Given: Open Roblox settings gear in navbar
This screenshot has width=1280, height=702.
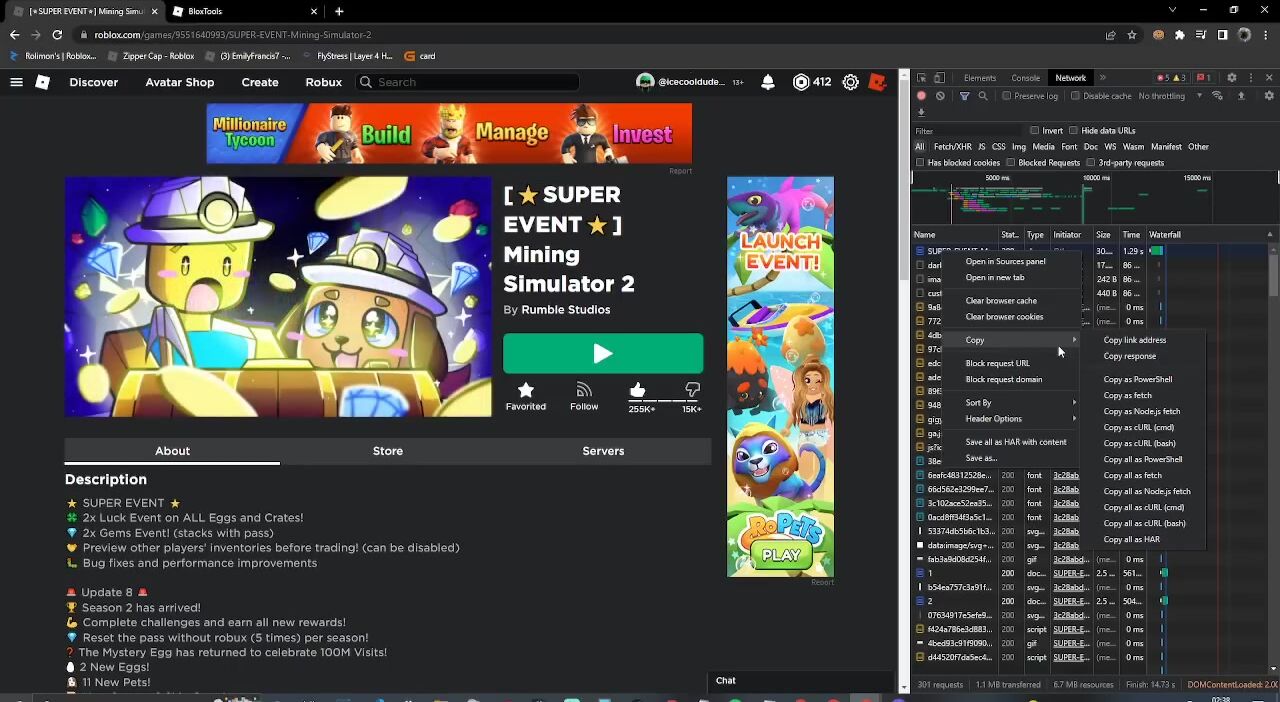Looking at the screenshot, I should [x=850, y=82].
